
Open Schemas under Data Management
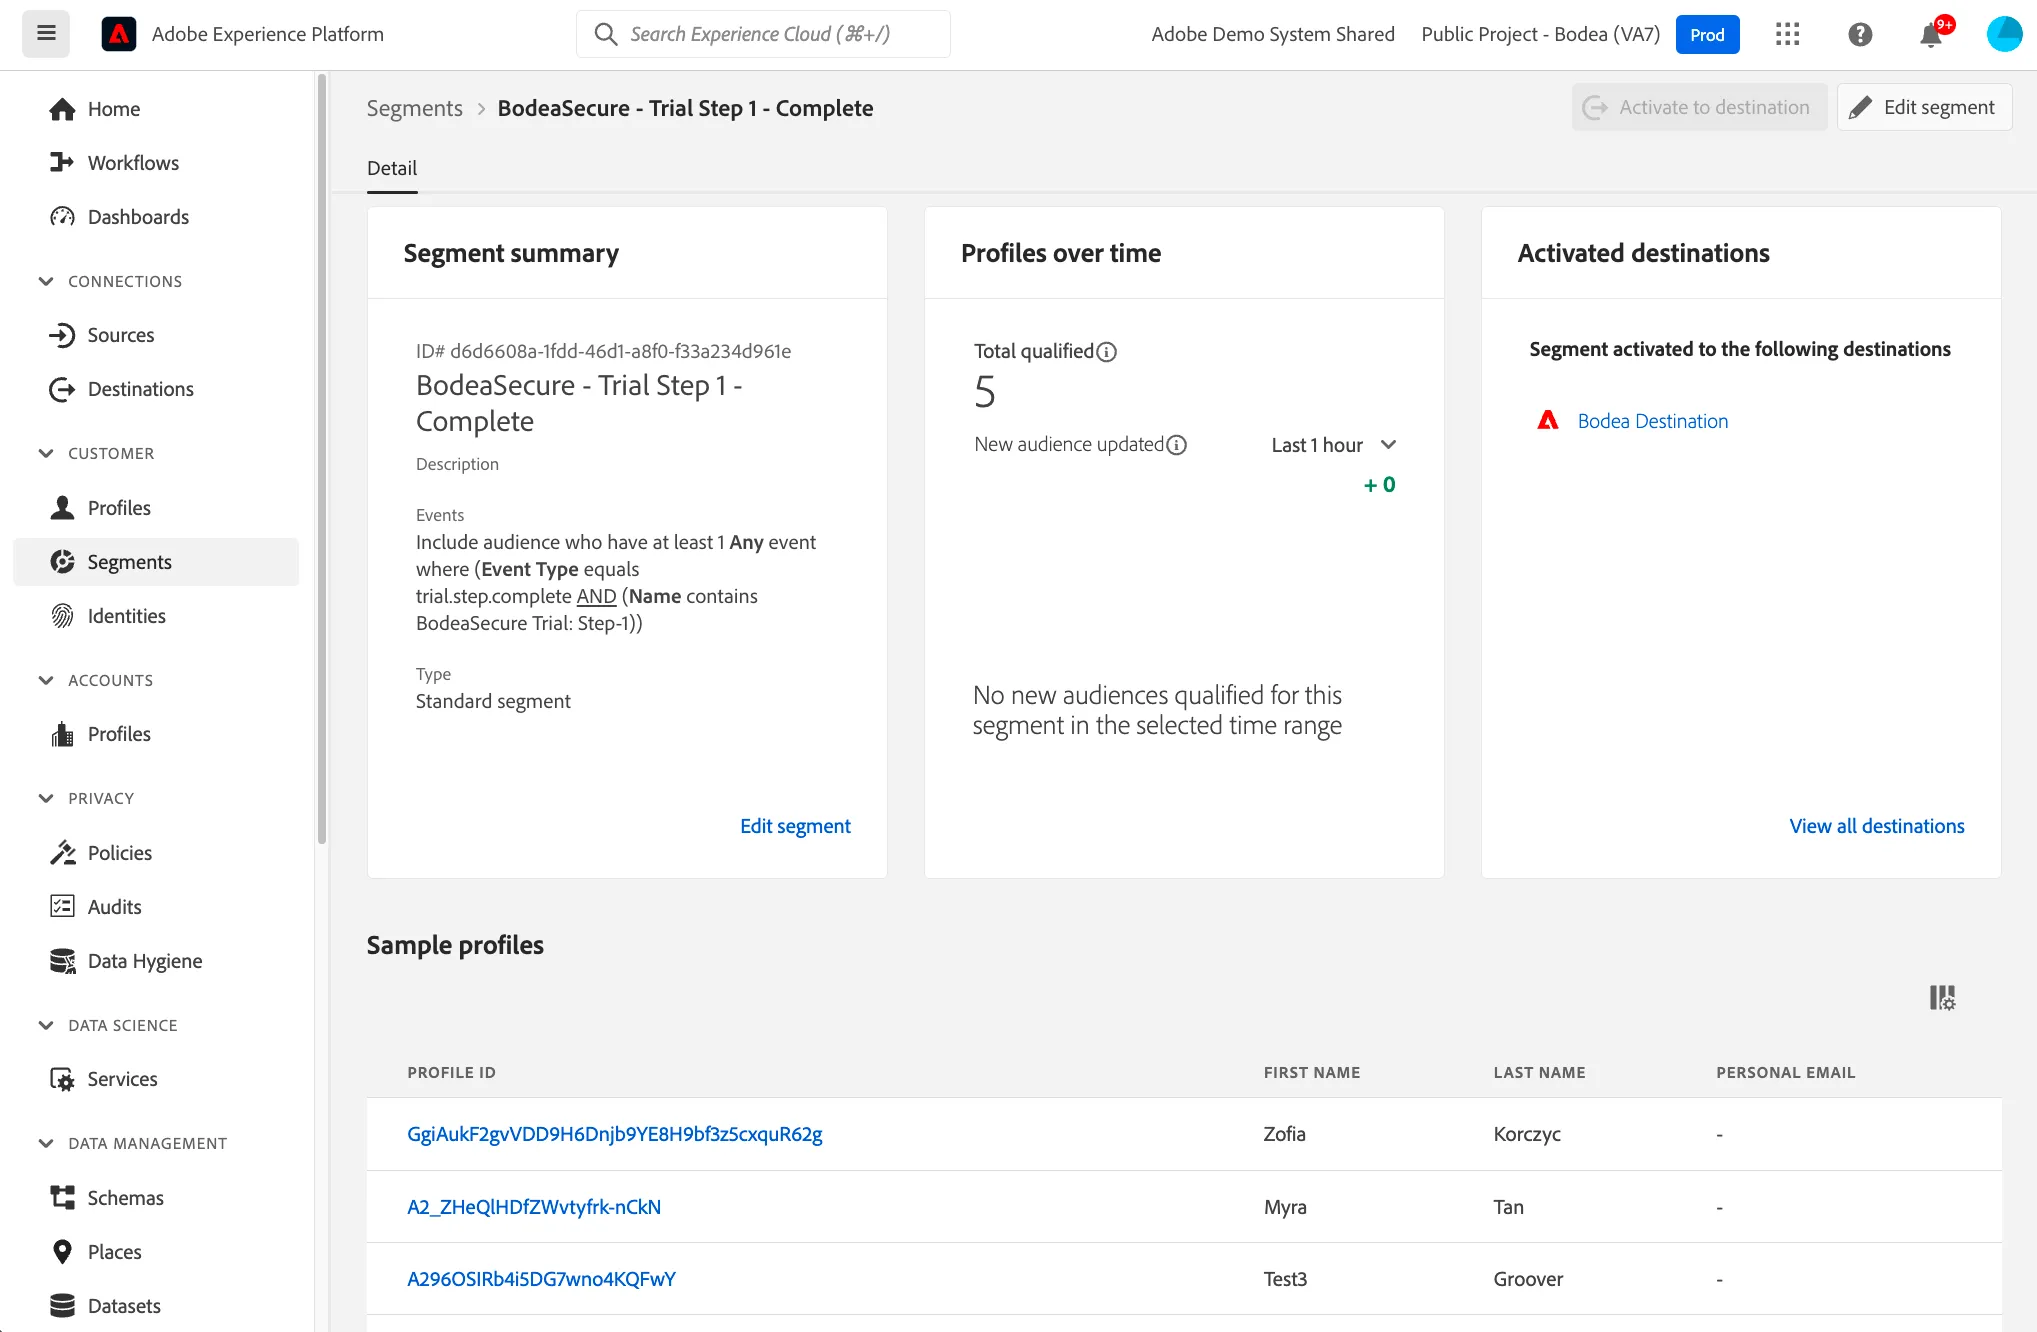coord(156,1198)
